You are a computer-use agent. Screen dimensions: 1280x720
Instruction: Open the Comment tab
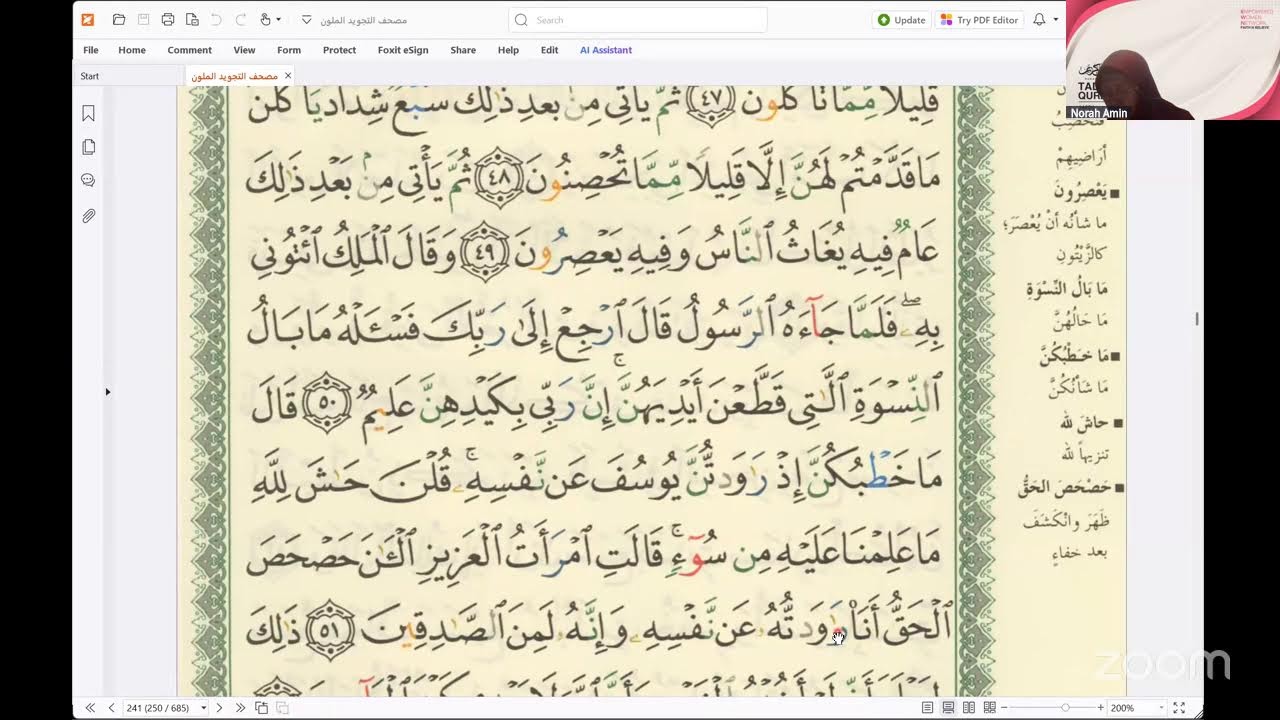click(189, 50)
